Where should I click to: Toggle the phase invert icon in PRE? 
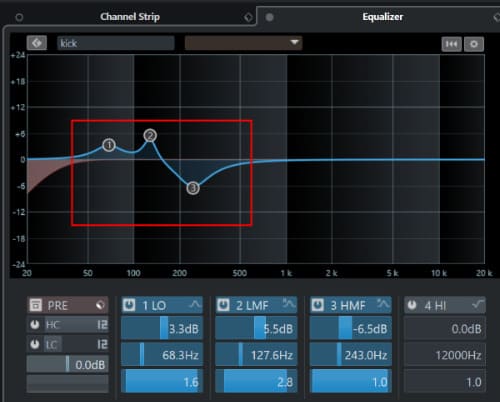tap(100, 305)
